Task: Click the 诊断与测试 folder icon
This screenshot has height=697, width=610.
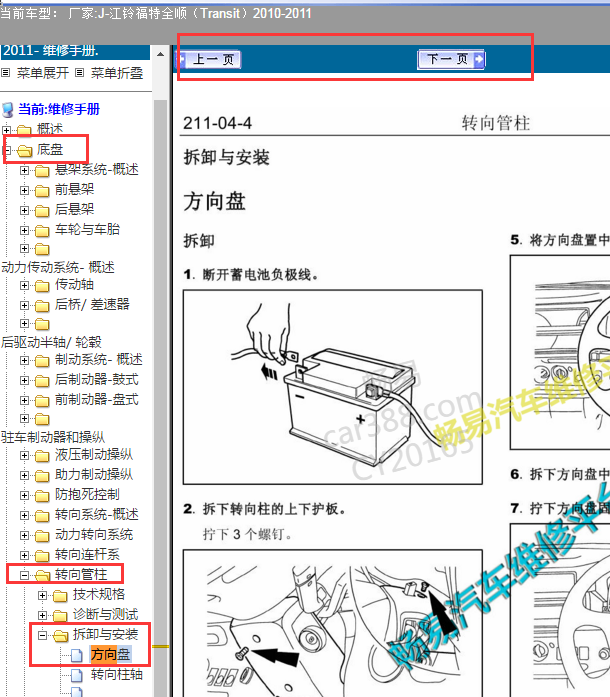Action: [60, 616]
